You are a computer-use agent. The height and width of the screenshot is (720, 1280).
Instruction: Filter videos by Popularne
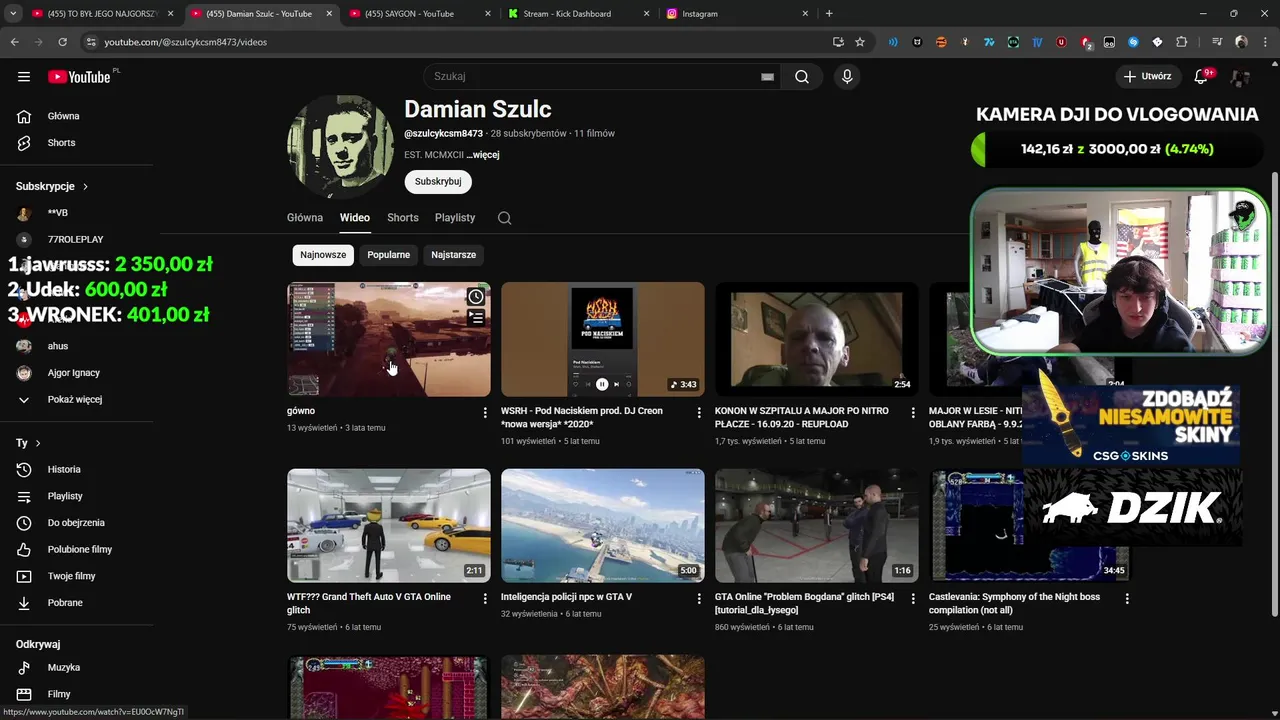point(388,255)
